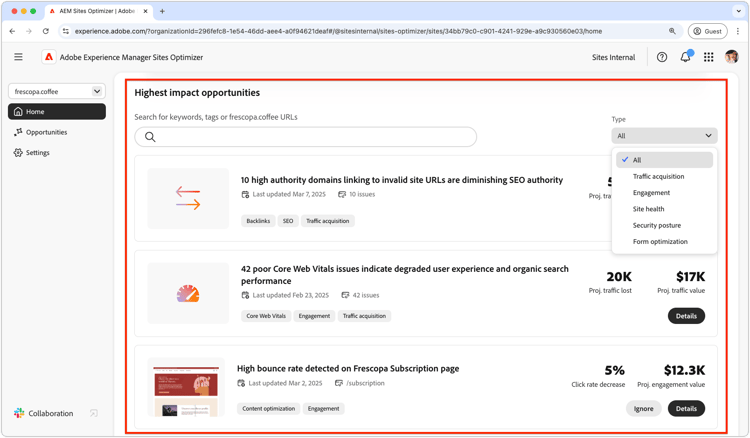The width and height of the screenshot is (750, 438).
Task: Click the site information icon in address bar
Action: 66,31
